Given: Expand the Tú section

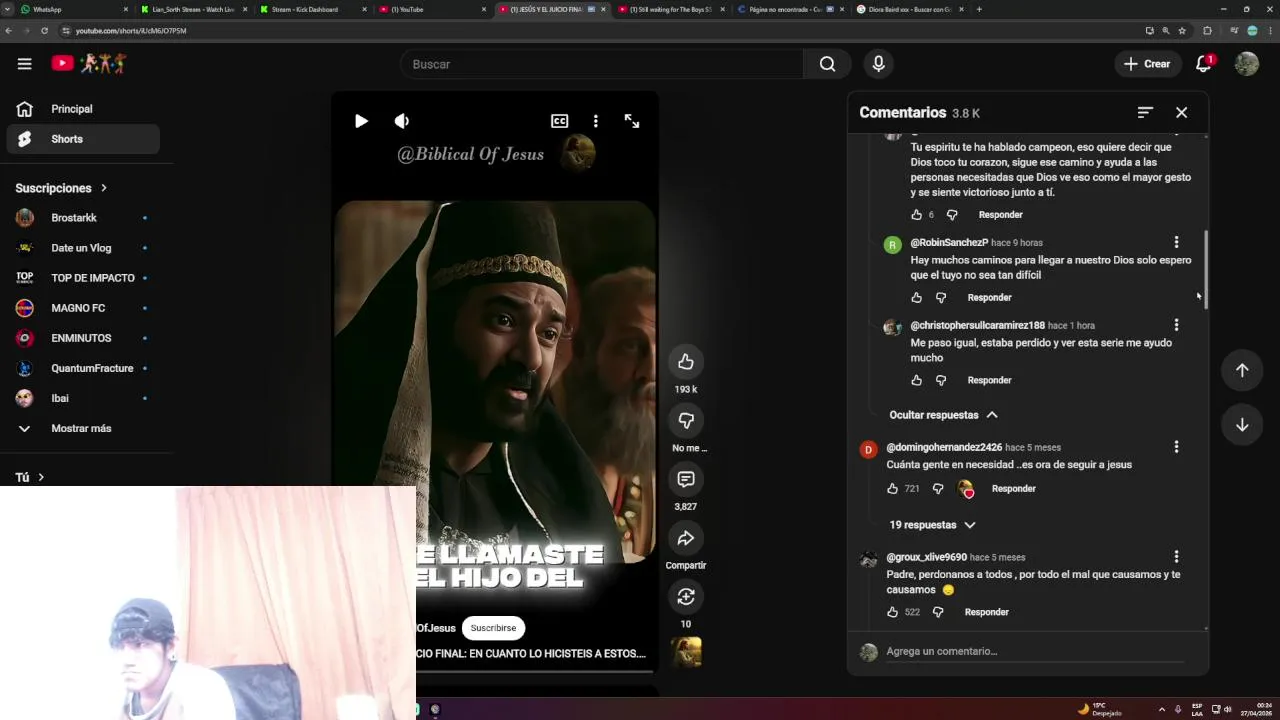Looking at the screenshot, I should pyautogui.click(x=30, y=478).
